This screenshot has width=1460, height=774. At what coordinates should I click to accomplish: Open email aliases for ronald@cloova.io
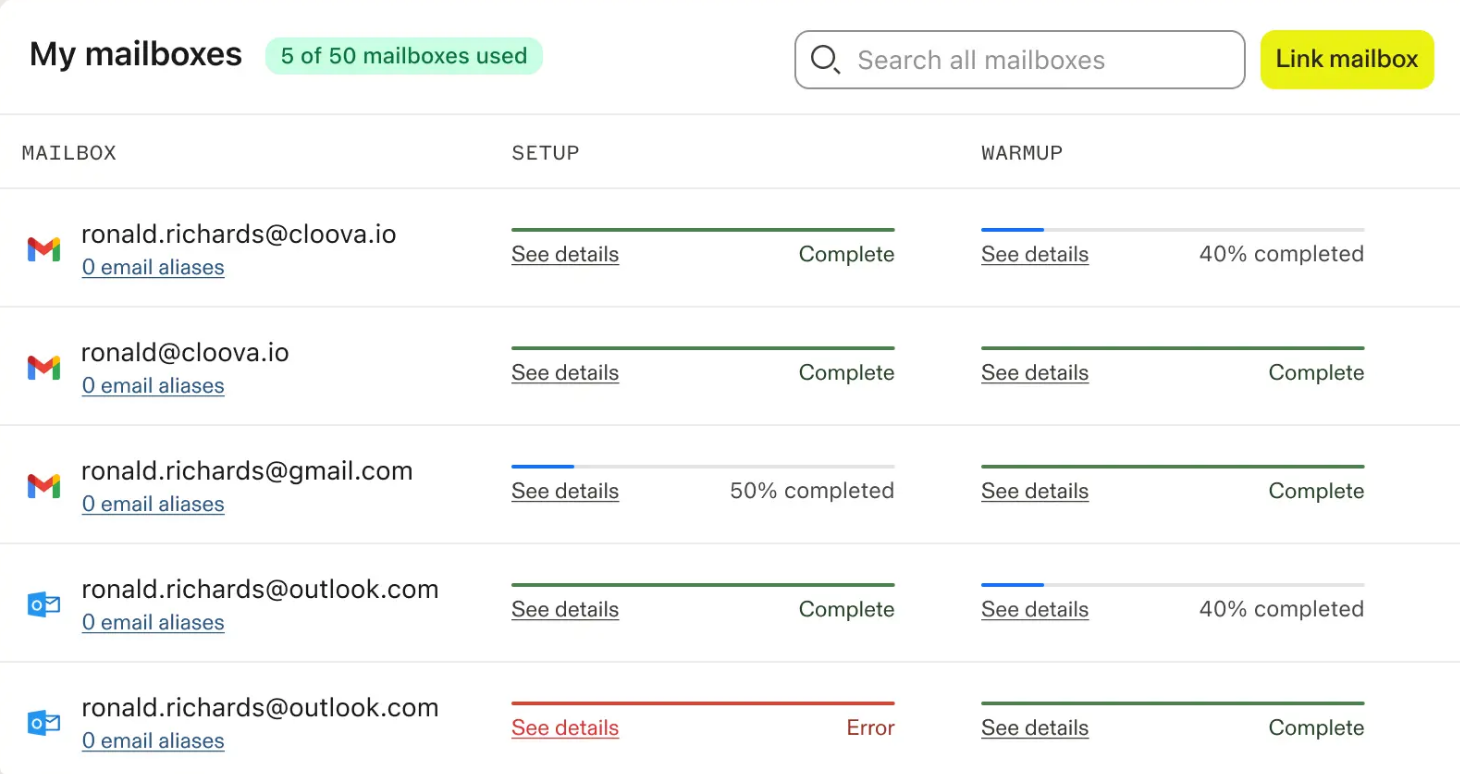[153, 385]
